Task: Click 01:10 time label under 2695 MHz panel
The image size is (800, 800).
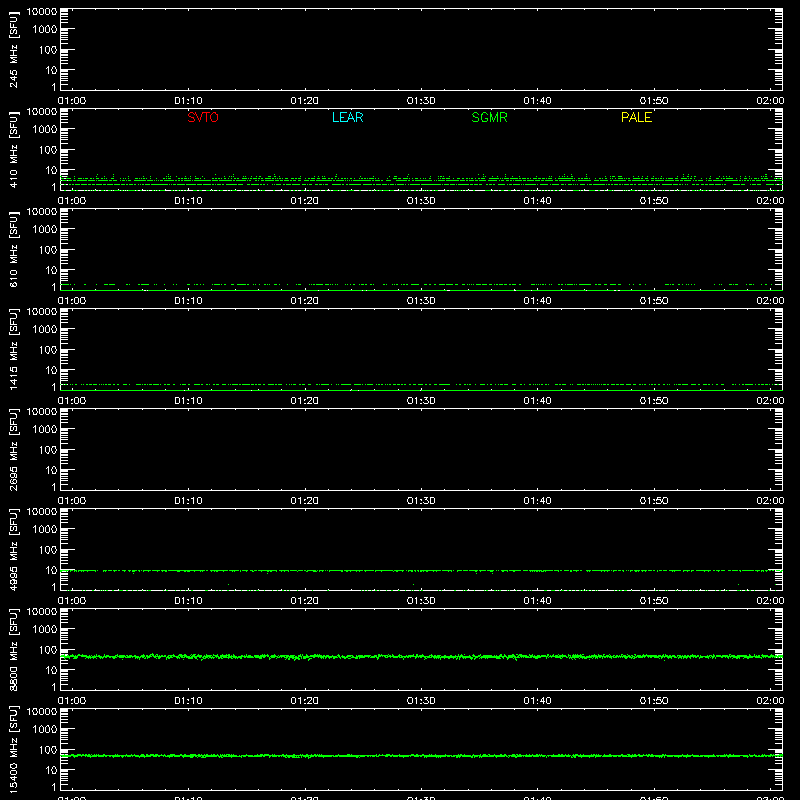Action: (x=188, y=501)
